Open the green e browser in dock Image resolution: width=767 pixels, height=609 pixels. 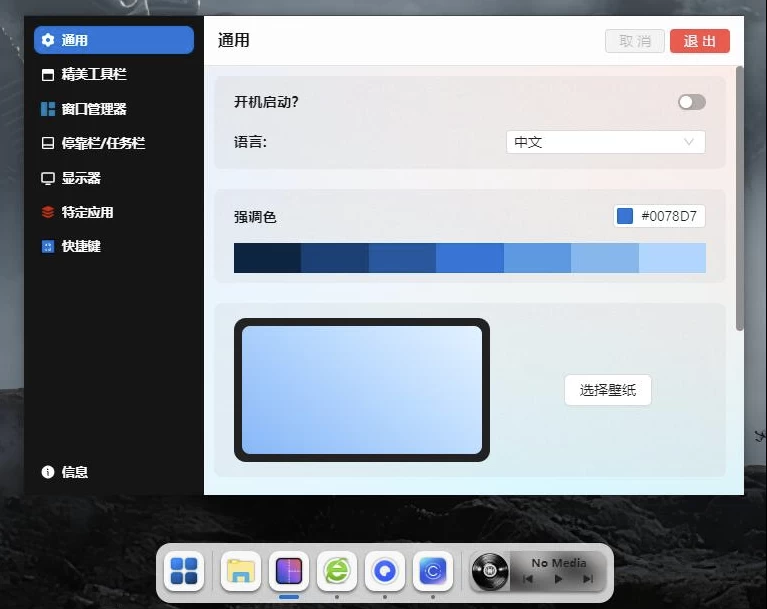337,571
